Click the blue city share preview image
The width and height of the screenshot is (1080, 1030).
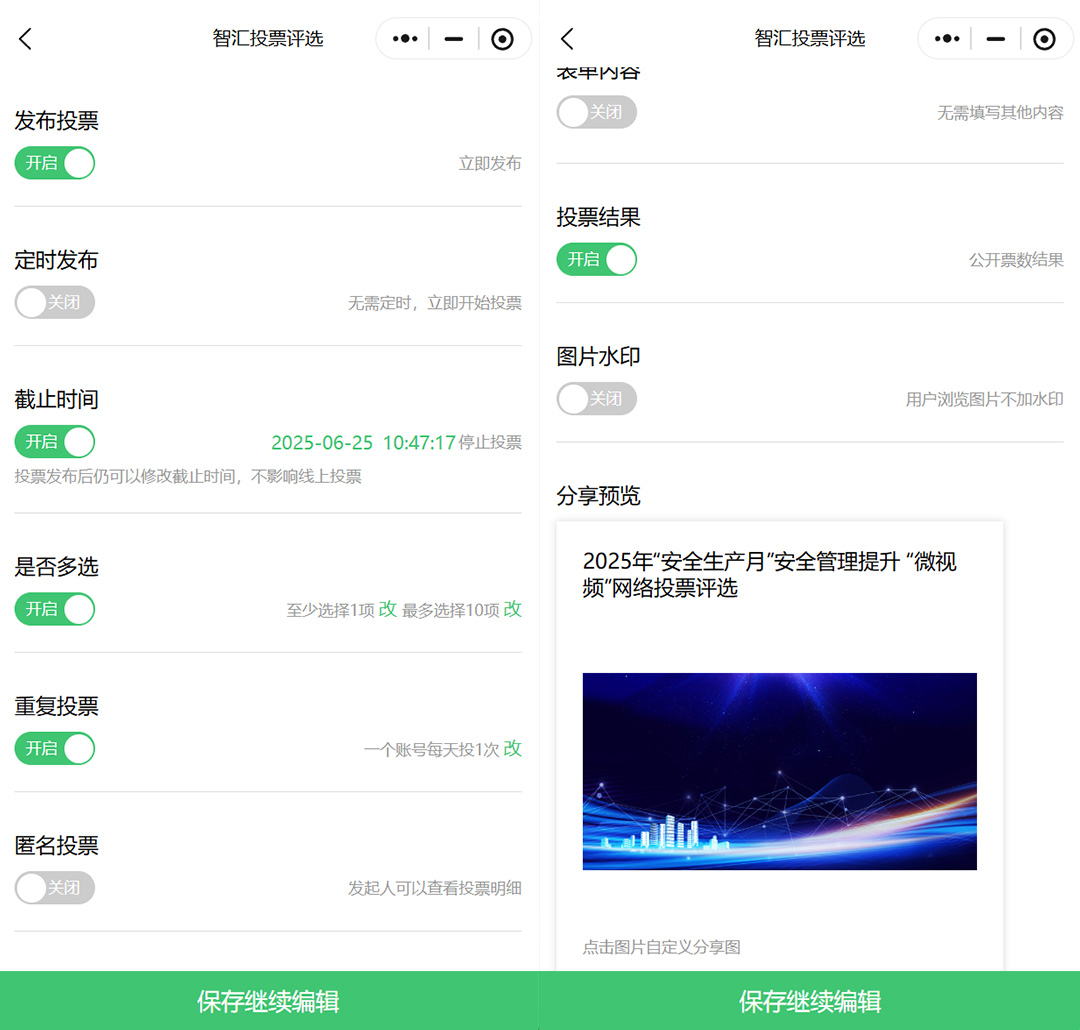tap(779, 771)
